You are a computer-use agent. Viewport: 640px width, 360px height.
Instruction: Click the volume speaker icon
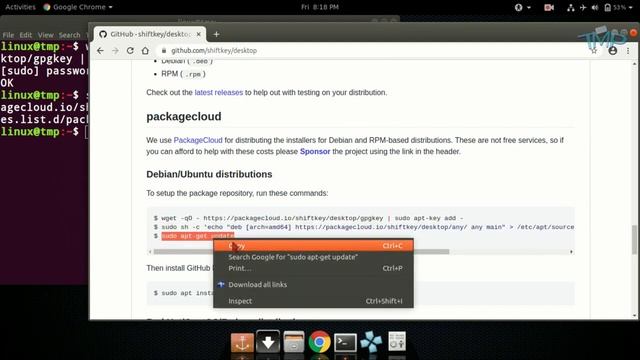pyautogui.click(x=595, y=7)
